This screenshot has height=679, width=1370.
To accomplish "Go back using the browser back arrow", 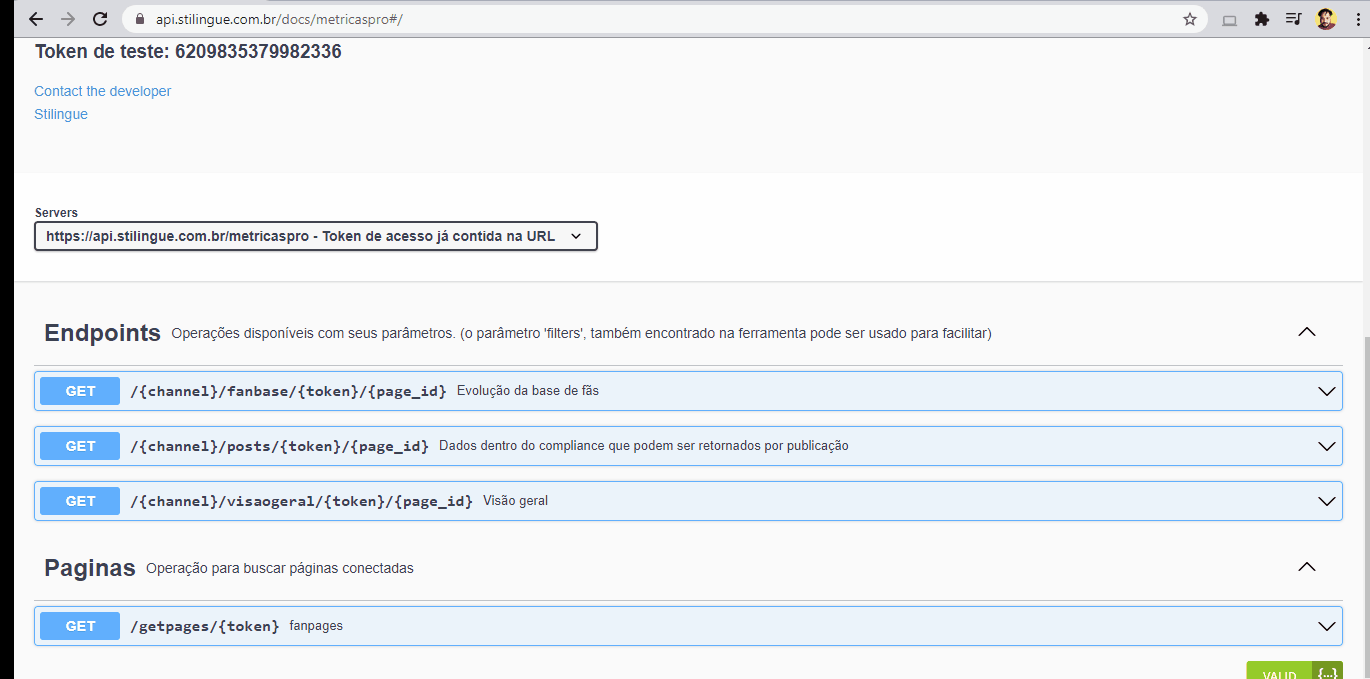I will (36, 19).
